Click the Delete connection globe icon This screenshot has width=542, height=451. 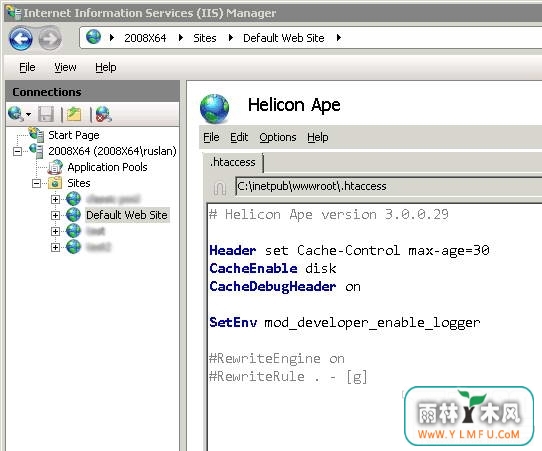103,114
